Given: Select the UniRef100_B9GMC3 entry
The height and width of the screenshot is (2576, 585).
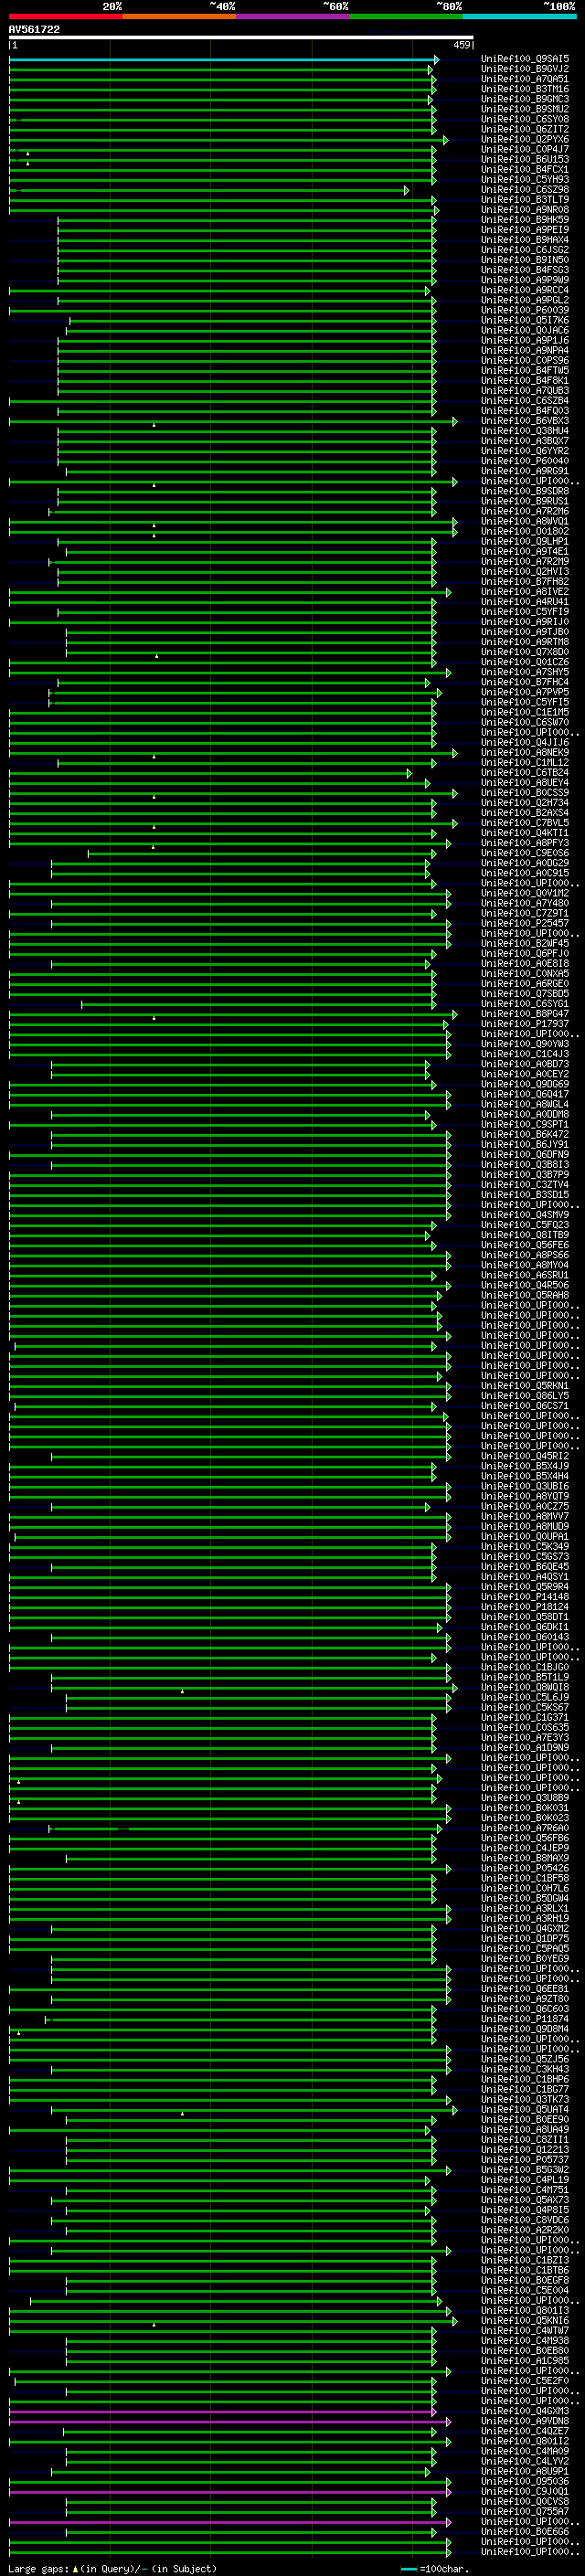Looking at the screenshot, I should 524,99.
